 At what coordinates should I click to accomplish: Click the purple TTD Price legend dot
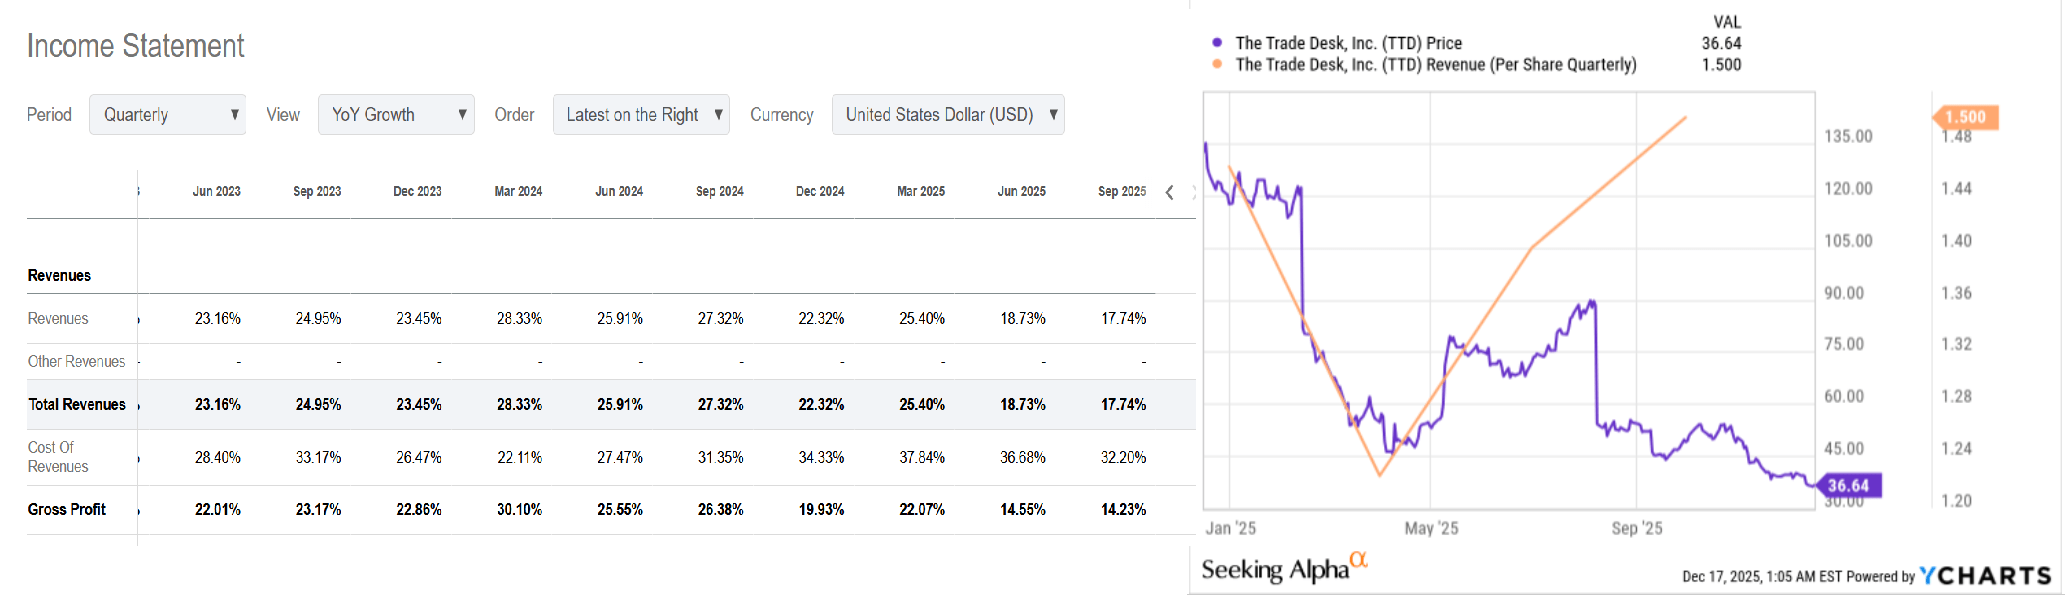click(1217, 43)
